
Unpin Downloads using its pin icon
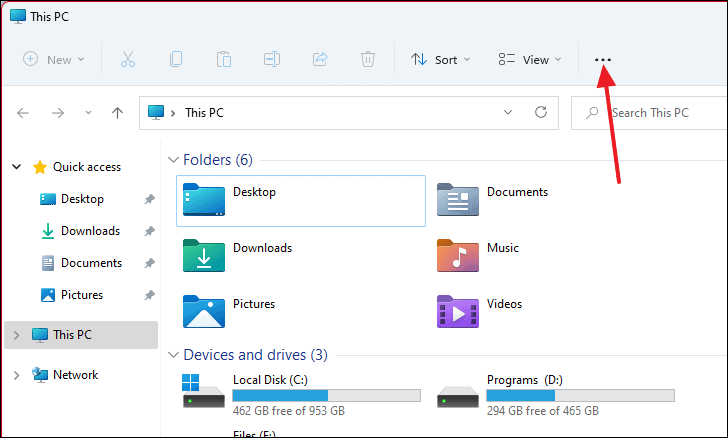(x=149, y=231)
